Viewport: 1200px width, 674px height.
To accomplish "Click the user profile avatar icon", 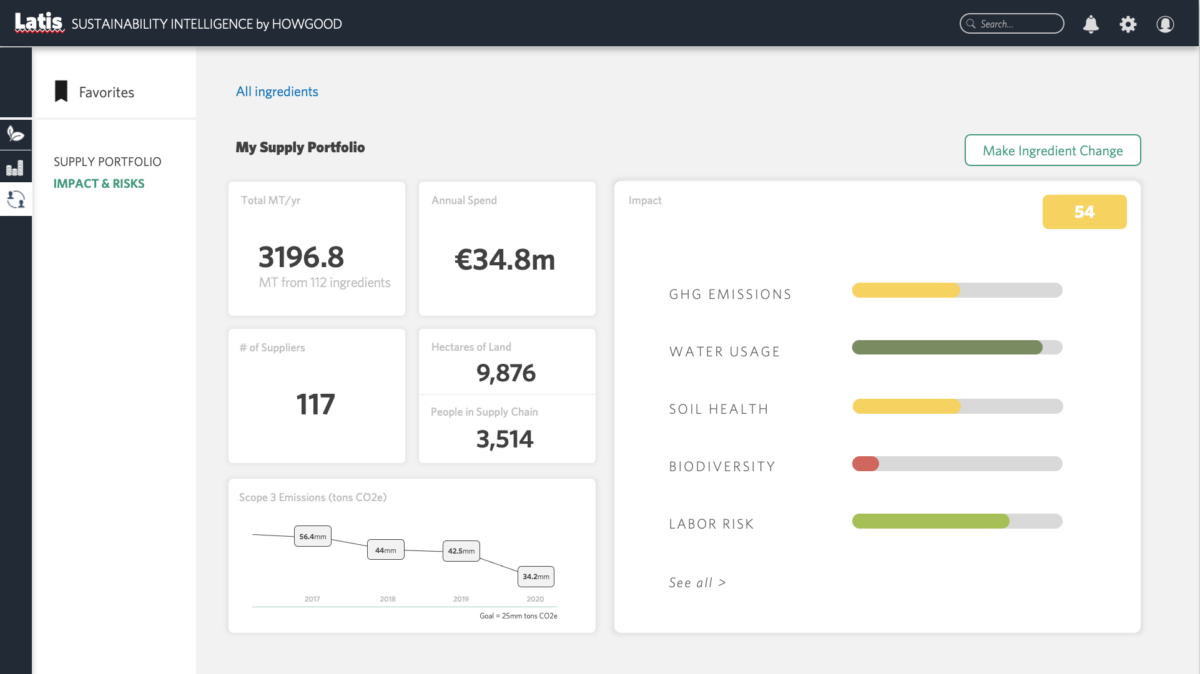I will (x=1165, y=24).
